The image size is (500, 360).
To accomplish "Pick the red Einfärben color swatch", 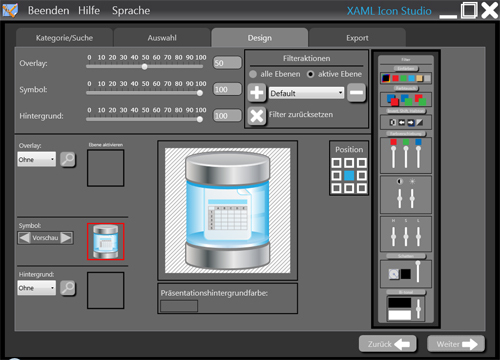I will (x=395, y=78).
